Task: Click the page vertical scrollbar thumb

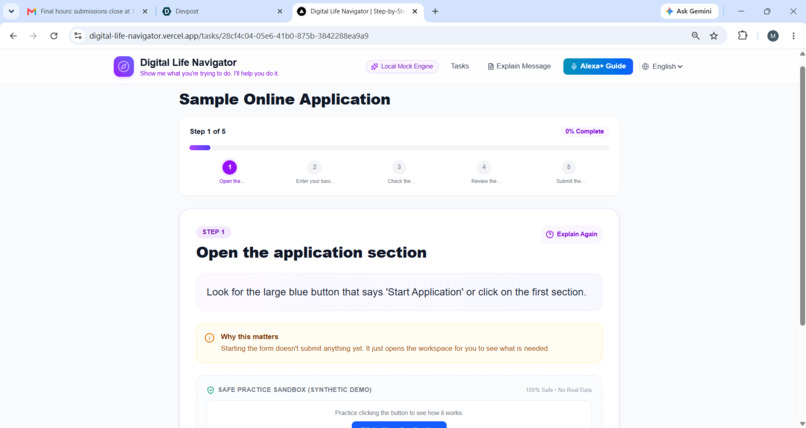Action: point(802,195)
